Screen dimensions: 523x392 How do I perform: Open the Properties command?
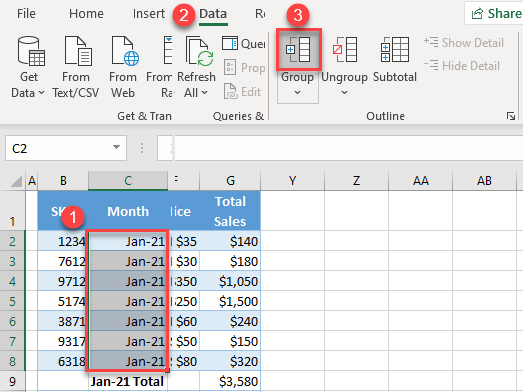pyautogui.click(x=244, y=68)
